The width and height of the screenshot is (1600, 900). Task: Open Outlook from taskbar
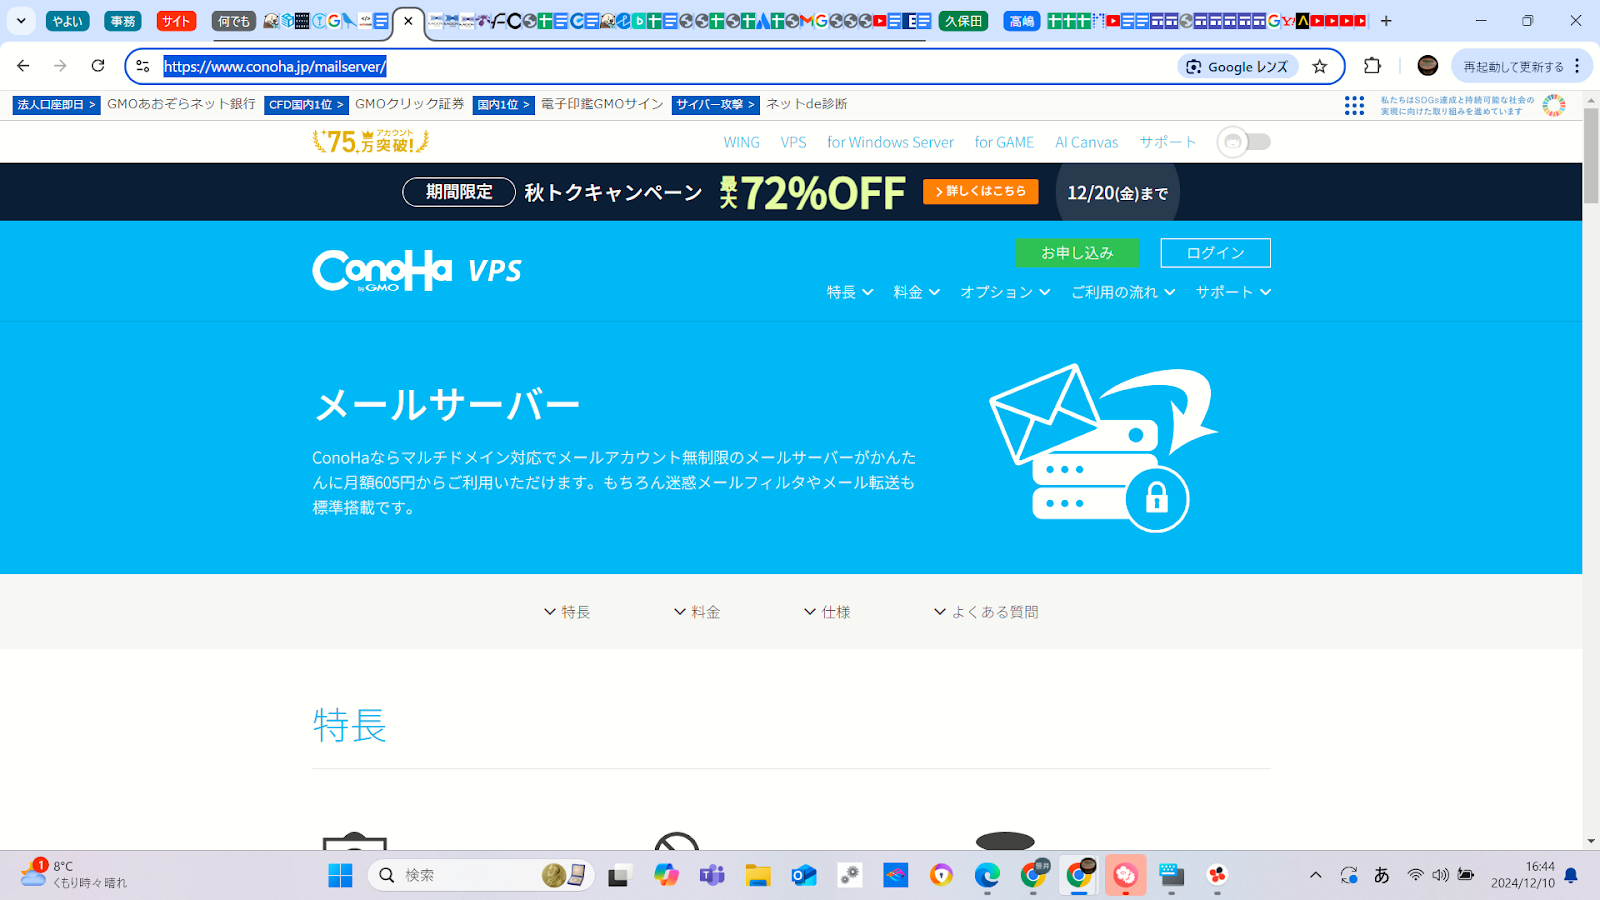(804, 875)
